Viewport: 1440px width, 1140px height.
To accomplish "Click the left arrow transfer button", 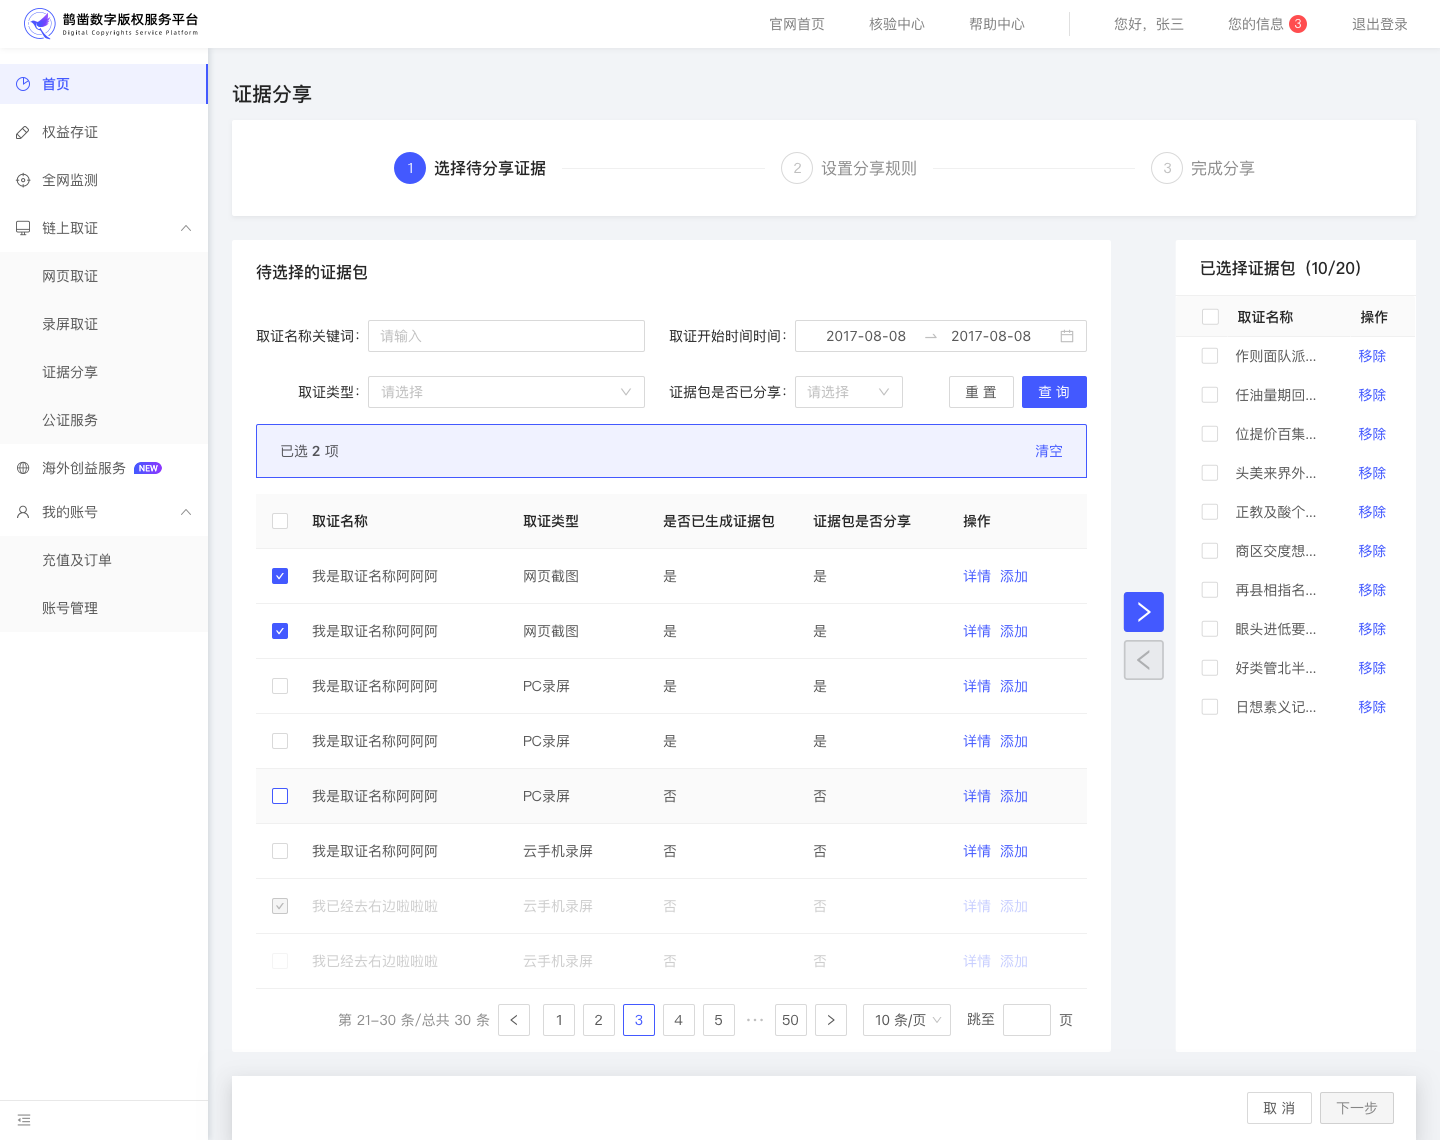I will (x=1144, y=660).
